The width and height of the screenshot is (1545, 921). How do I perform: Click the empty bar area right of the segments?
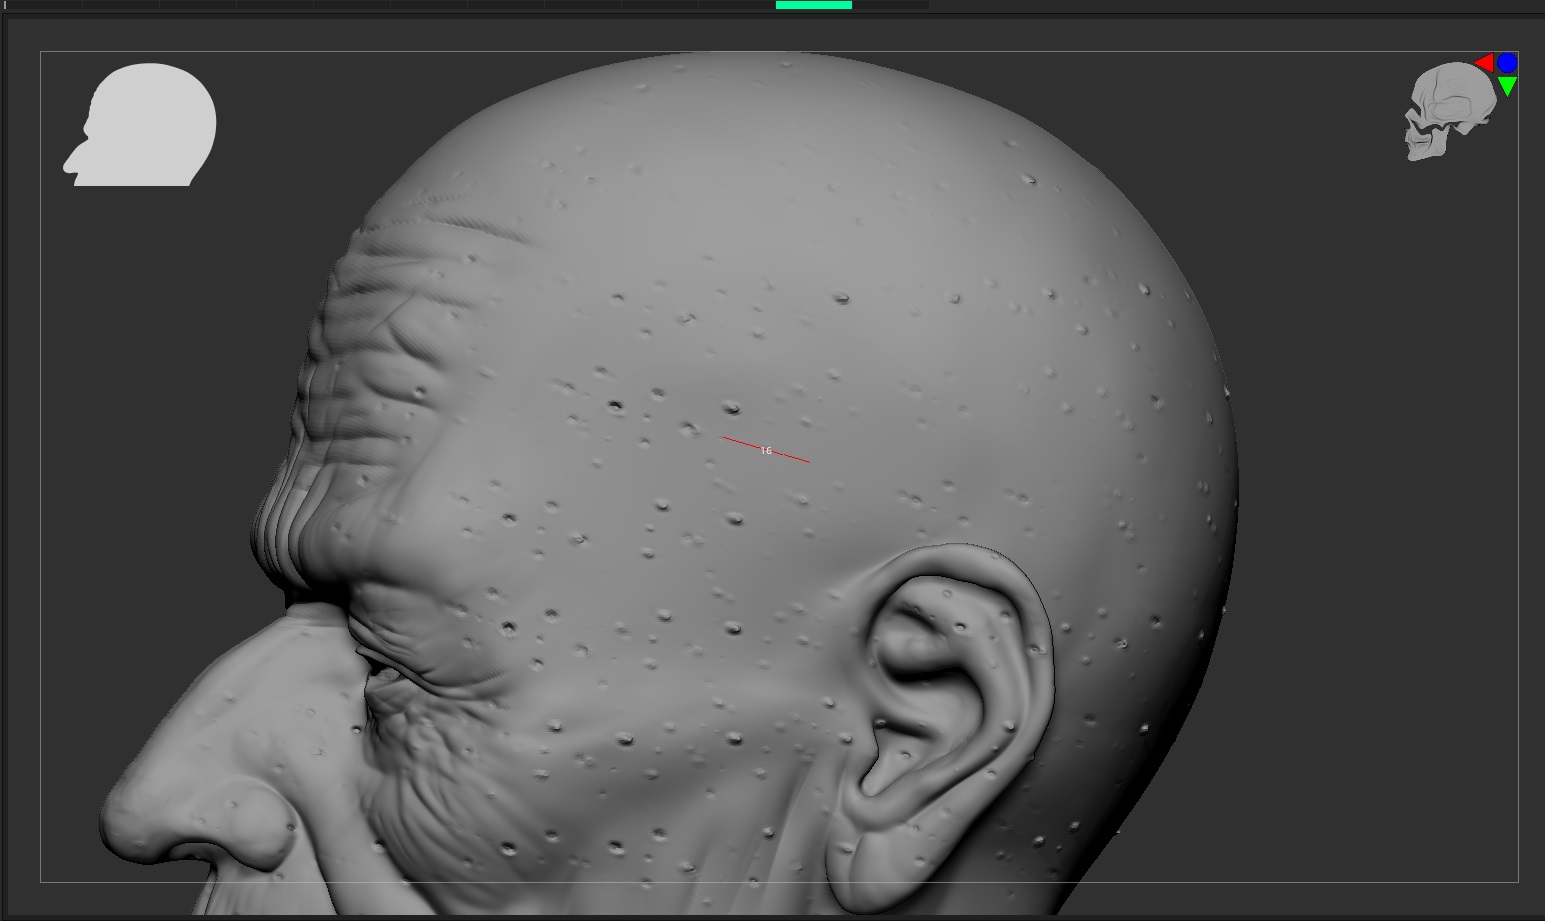(x=1200, y=5)
